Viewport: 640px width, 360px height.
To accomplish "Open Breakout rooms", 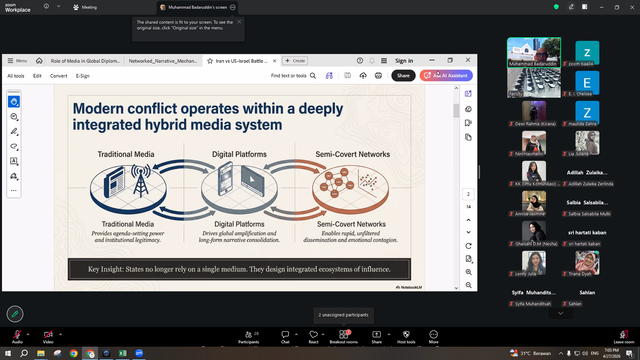I will click(x=344, y=337).
